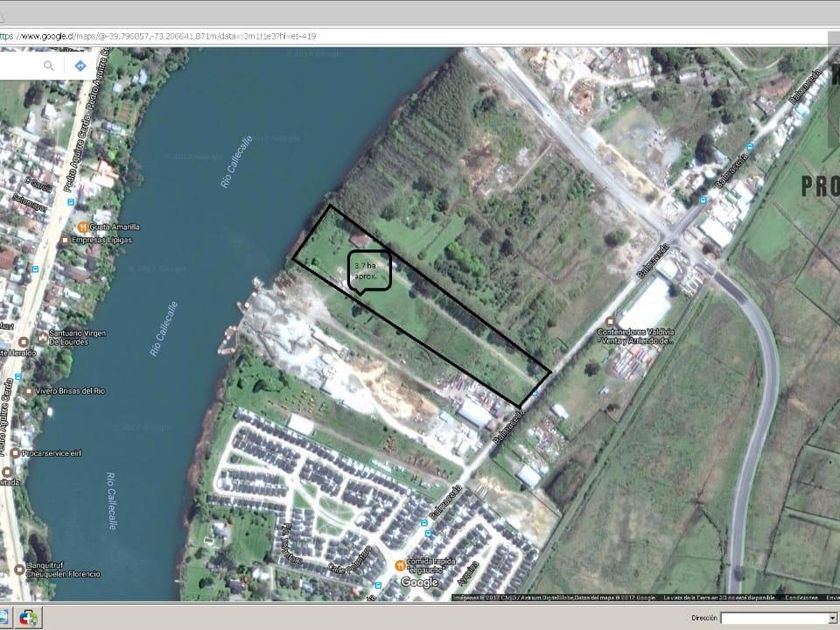Click the colorful taskbar application icon

(28, 618)
